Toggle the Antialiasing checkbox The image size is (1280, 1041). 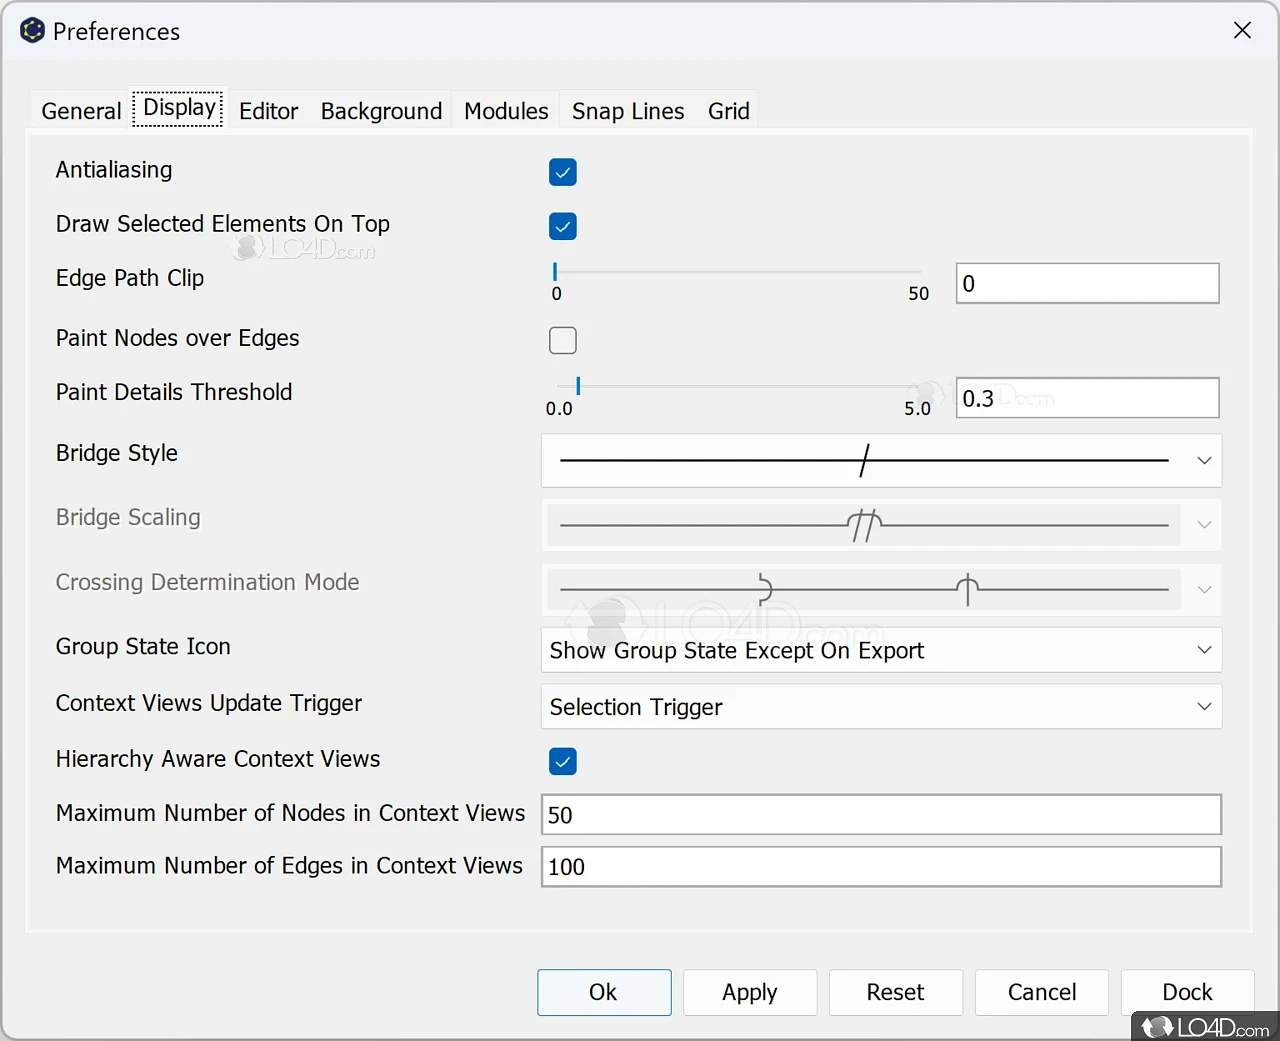563,172
